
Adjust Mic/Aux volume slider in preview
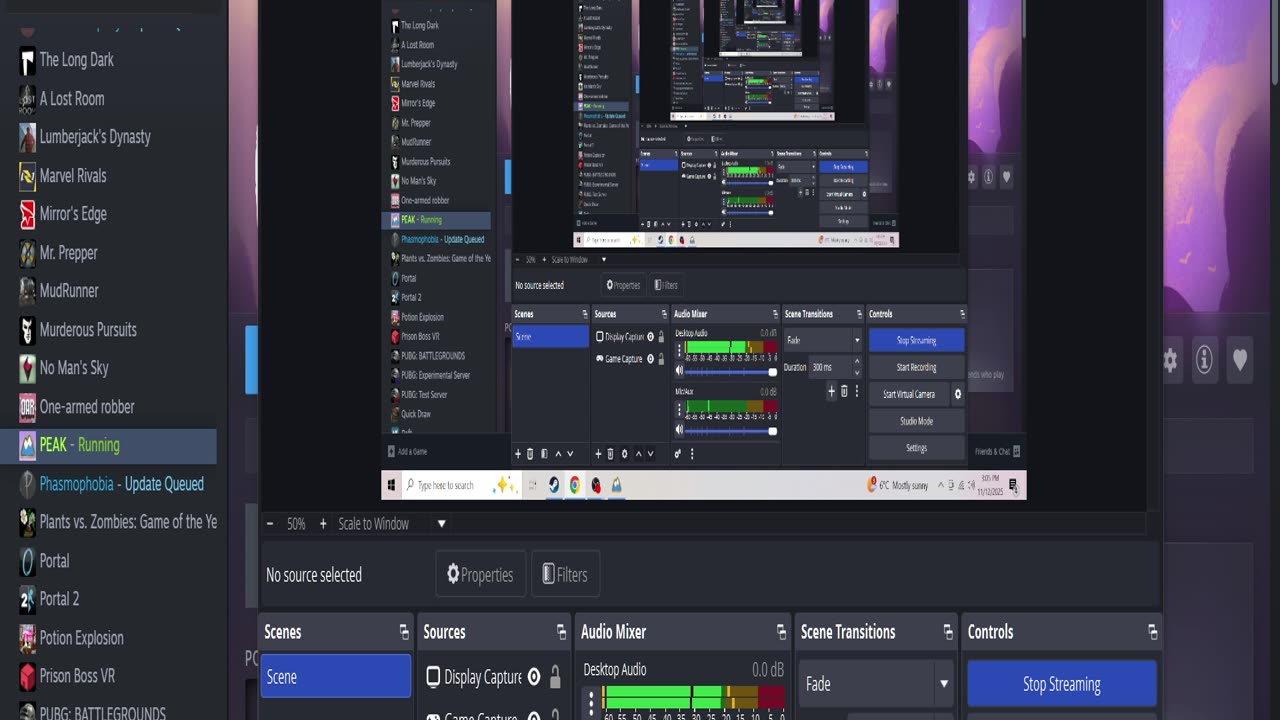point(732,430)
